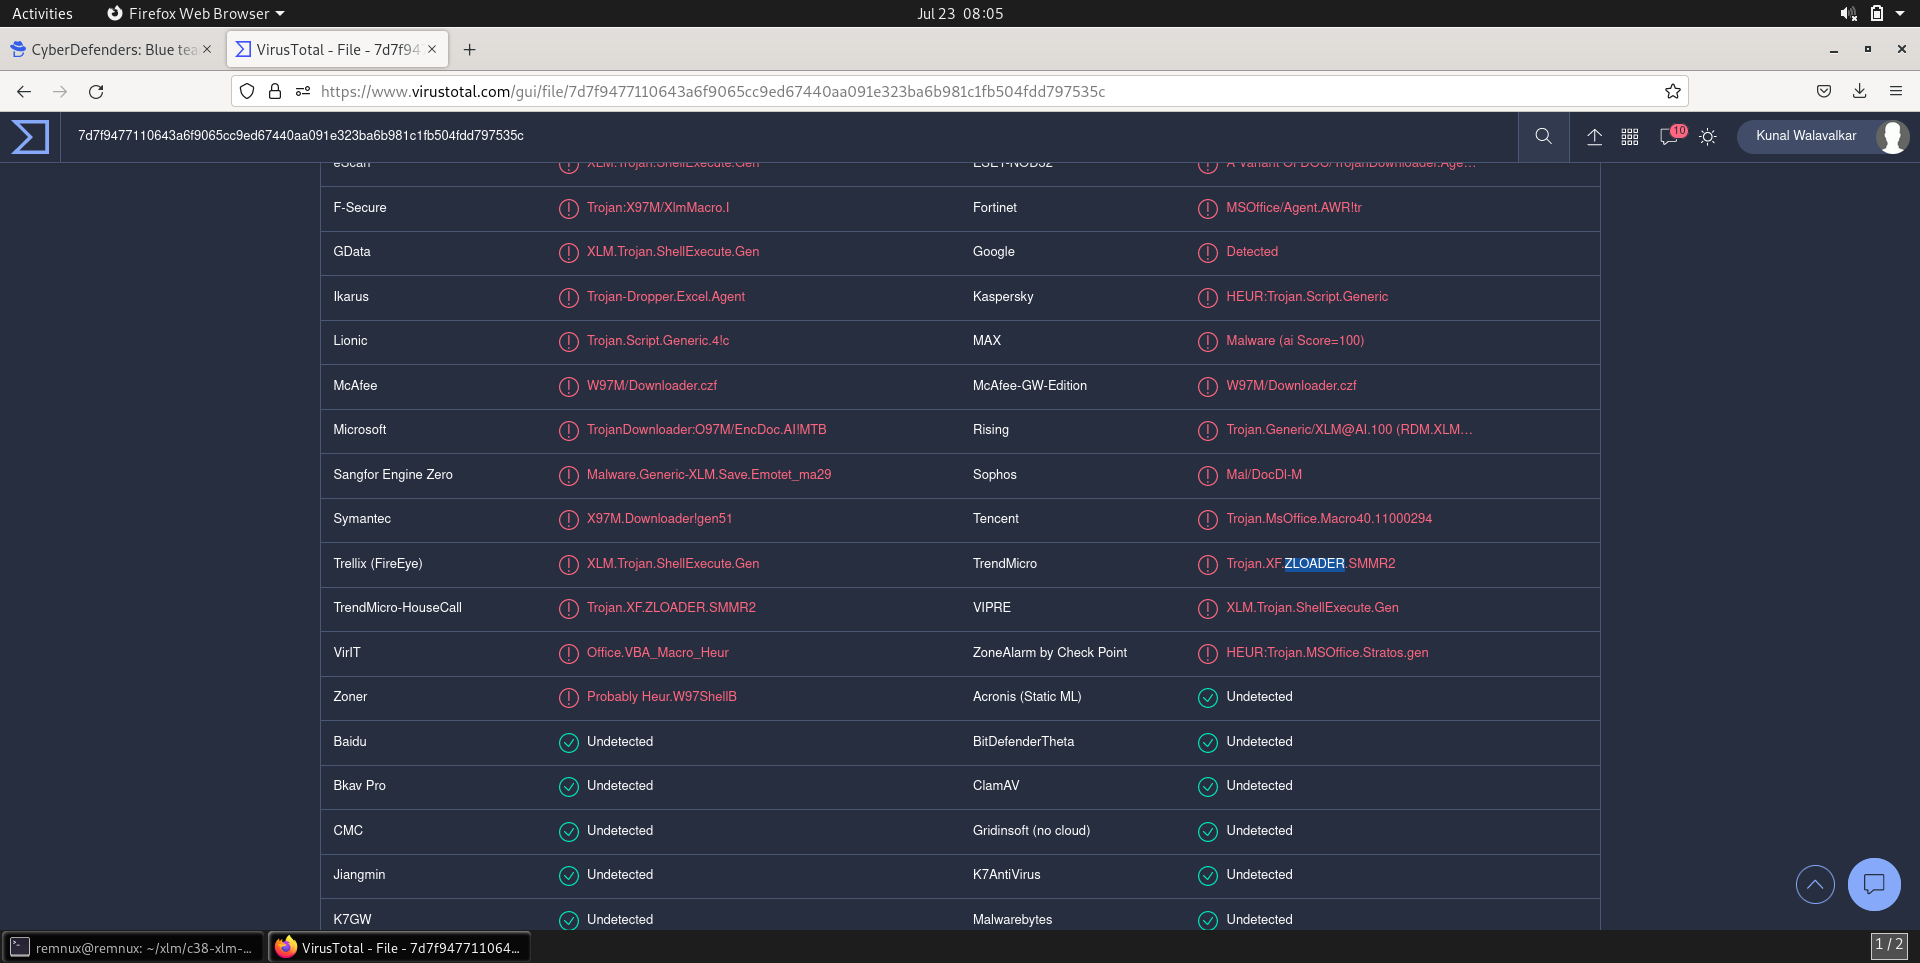The image size is (1920, 963).
Task: Click the VirusTotal sigma logo
Action: (30, 136)
